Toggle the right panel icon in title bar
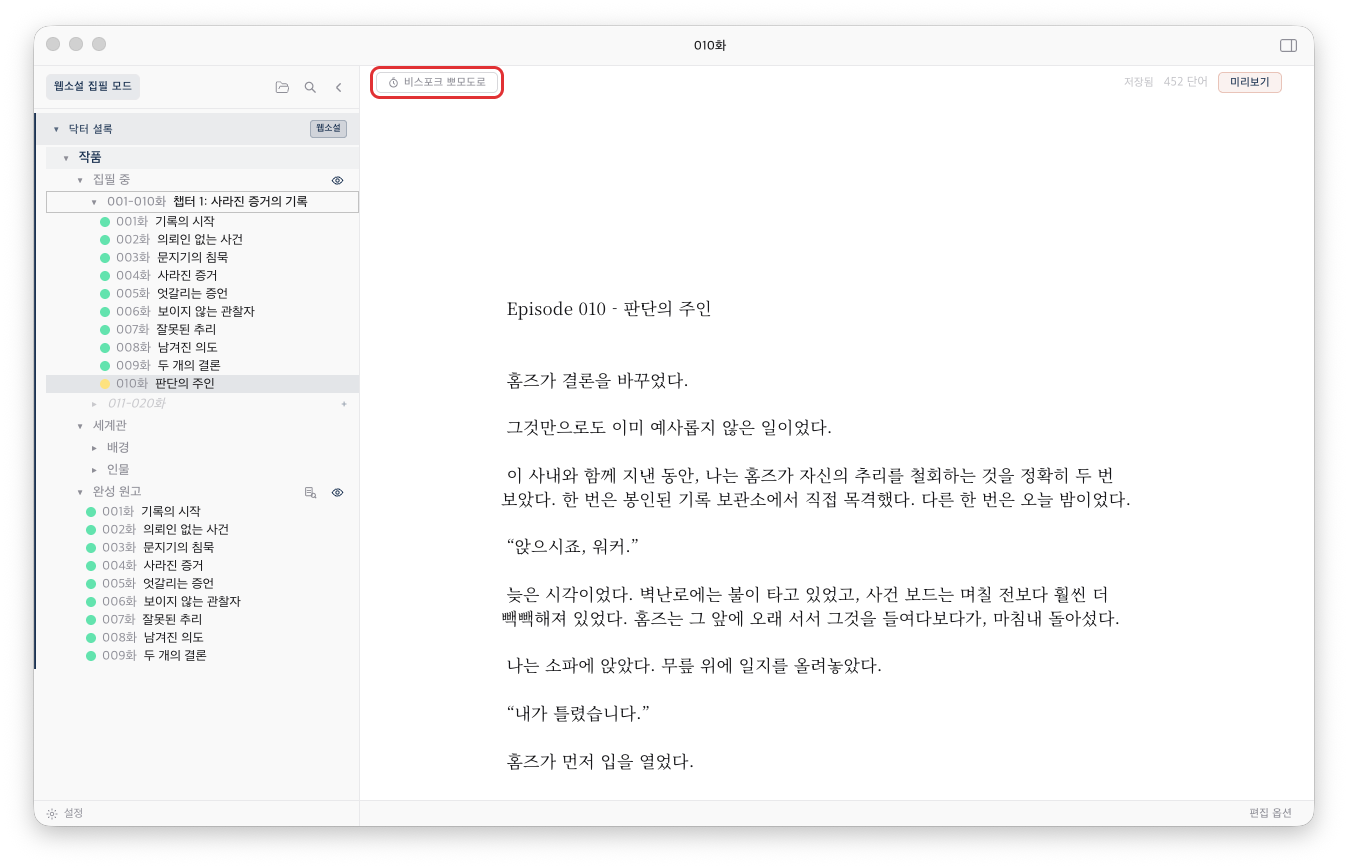Viewport: 1348px width, 868px height. click(1288, 45)
